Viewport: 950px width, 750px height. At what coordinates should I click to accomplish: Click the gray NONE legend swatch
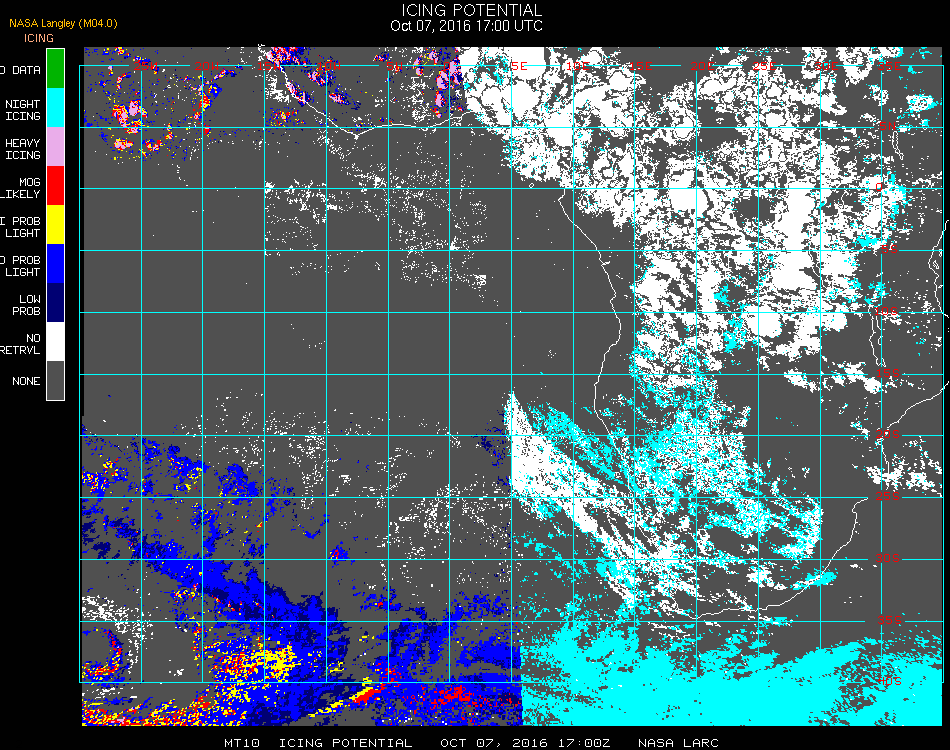pos(55,380)
